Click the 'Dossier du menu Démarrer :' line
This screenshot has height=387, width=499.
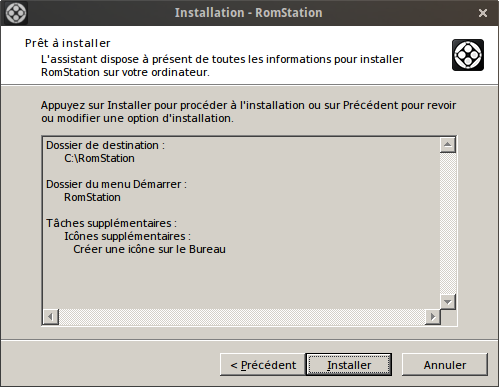(116, 184)
